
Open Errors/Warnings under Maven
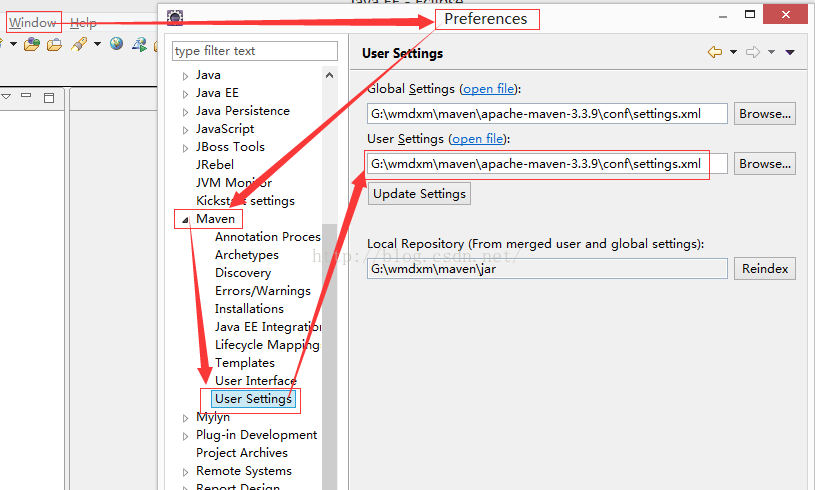coord(262,291)
